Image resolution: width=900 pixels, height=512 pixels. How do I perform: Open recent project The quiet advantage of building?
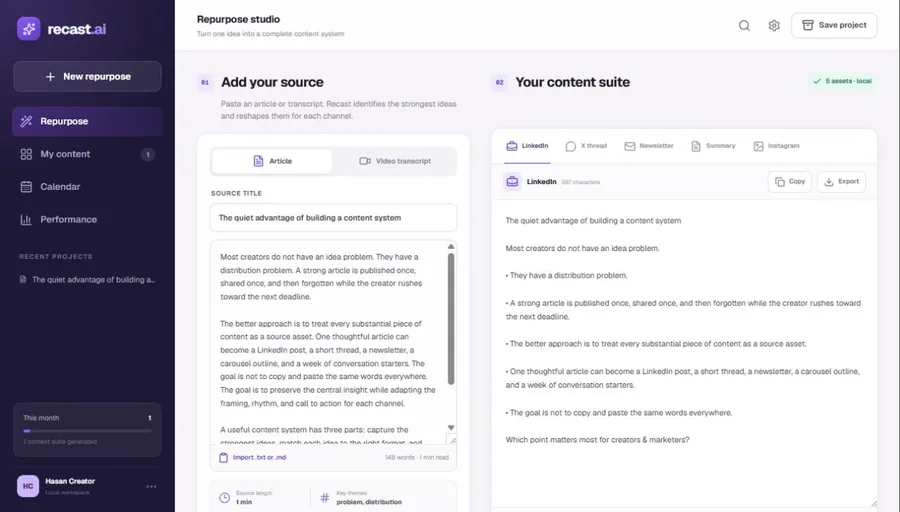[87, 280]
